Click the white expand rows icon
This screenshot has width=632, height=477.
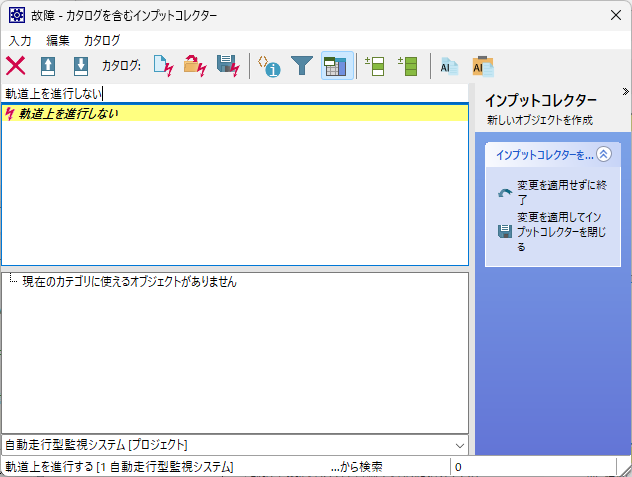[x=374, y=67]
